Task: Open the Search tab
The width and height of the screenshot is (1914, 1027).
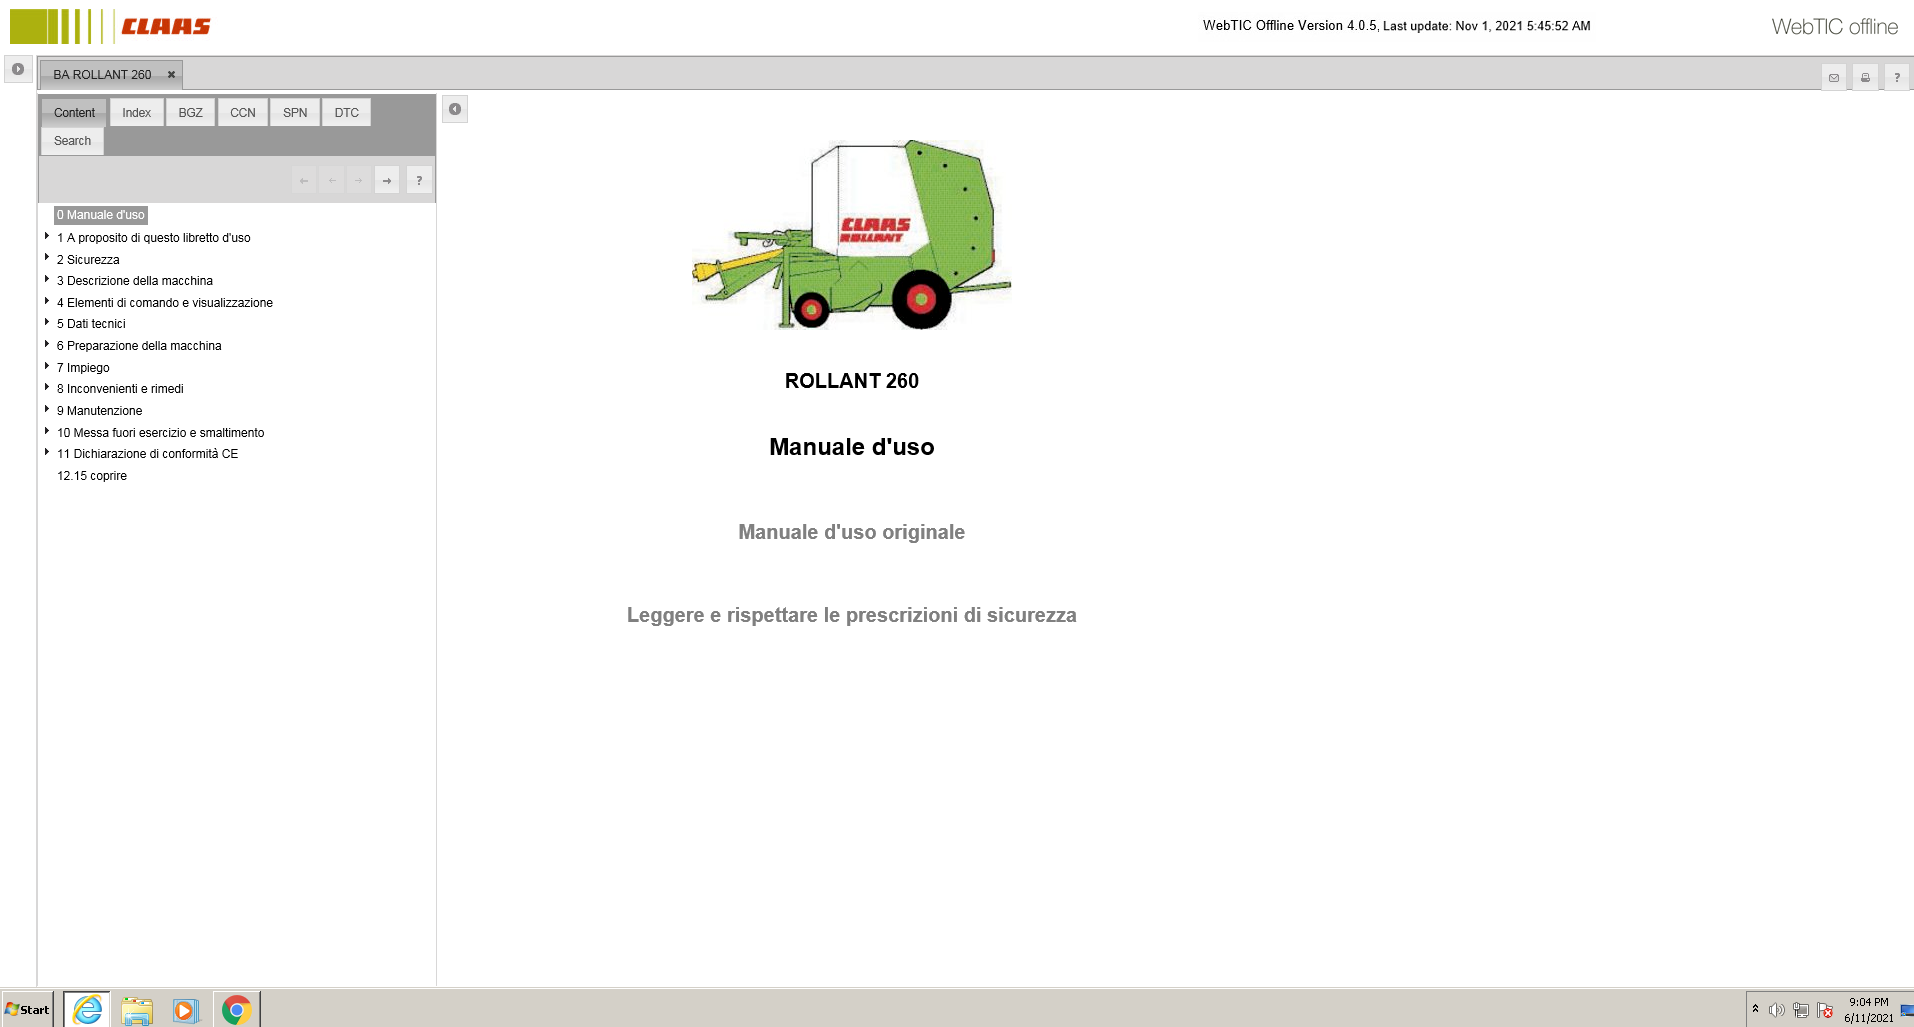Action: 72,141
